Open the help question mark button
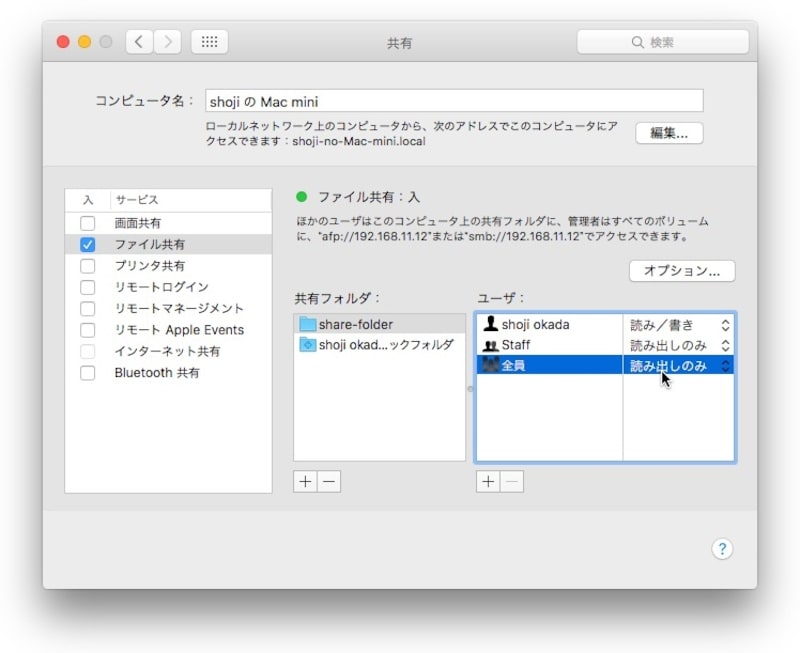Image resolution: width=800 pixels, height=653 pixels. 723,549
